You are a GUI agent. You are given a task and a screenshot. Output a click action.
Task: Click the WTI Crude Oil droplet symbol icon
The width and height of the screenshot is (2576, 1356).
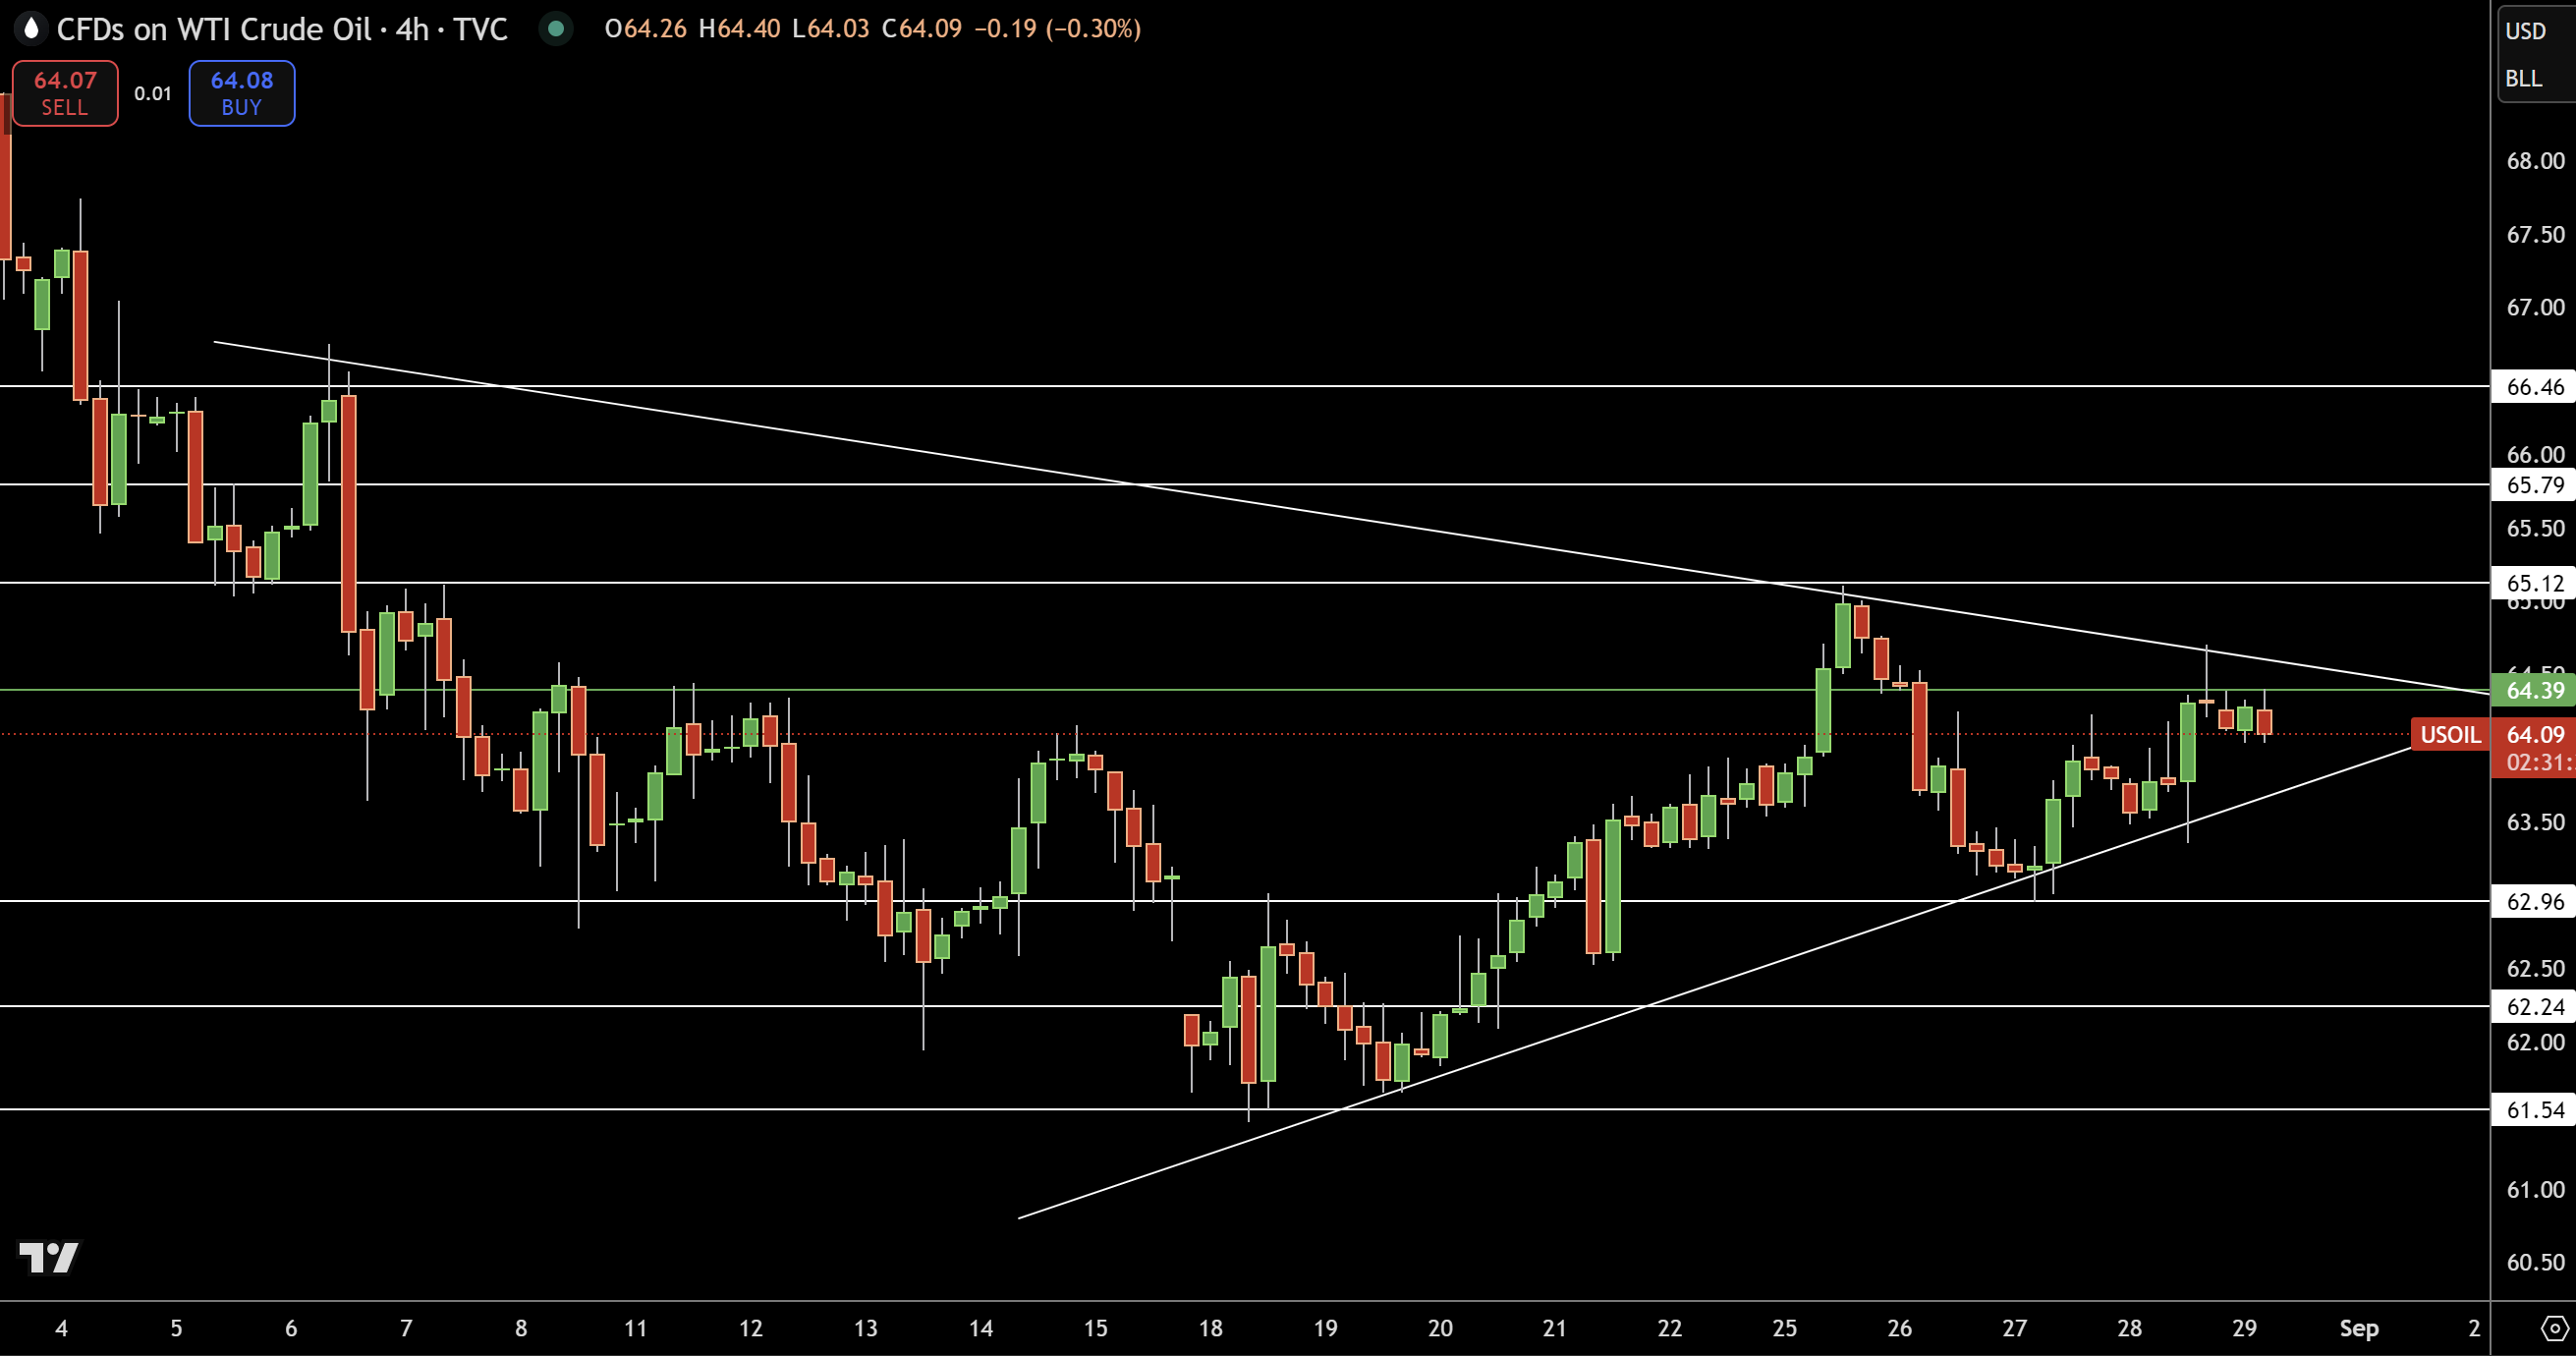click(31, 28)
